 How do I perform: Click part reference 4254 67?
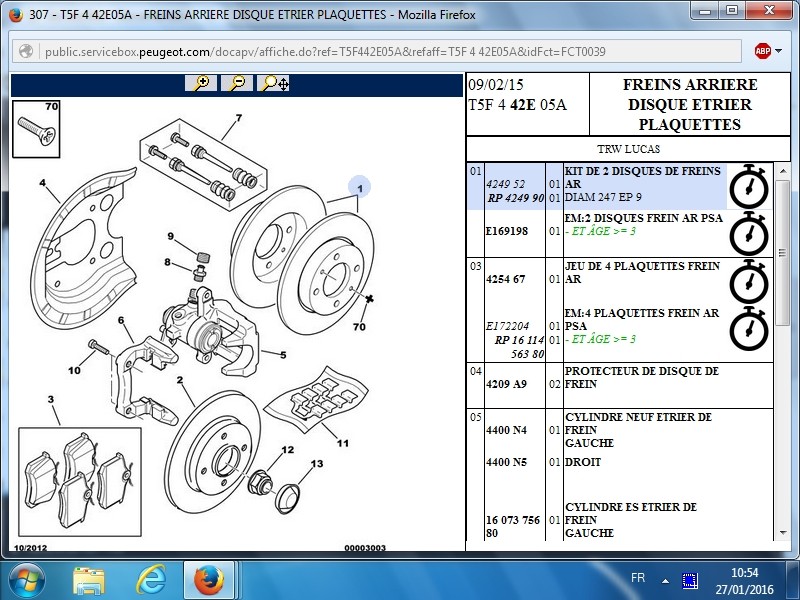pos(506,279)
